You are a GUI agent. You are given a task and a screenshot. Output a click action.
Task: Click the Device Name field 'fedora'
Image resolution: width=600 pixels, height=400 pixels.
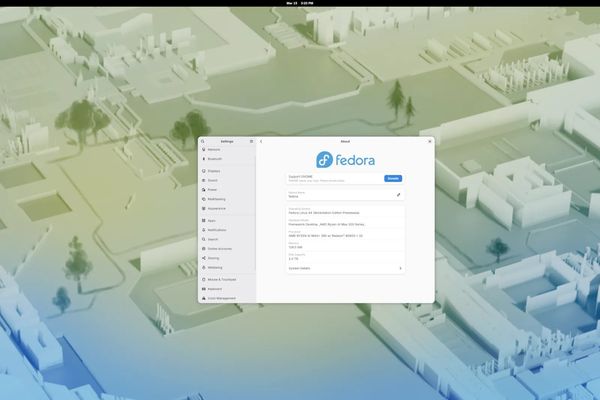pos(345,195)
